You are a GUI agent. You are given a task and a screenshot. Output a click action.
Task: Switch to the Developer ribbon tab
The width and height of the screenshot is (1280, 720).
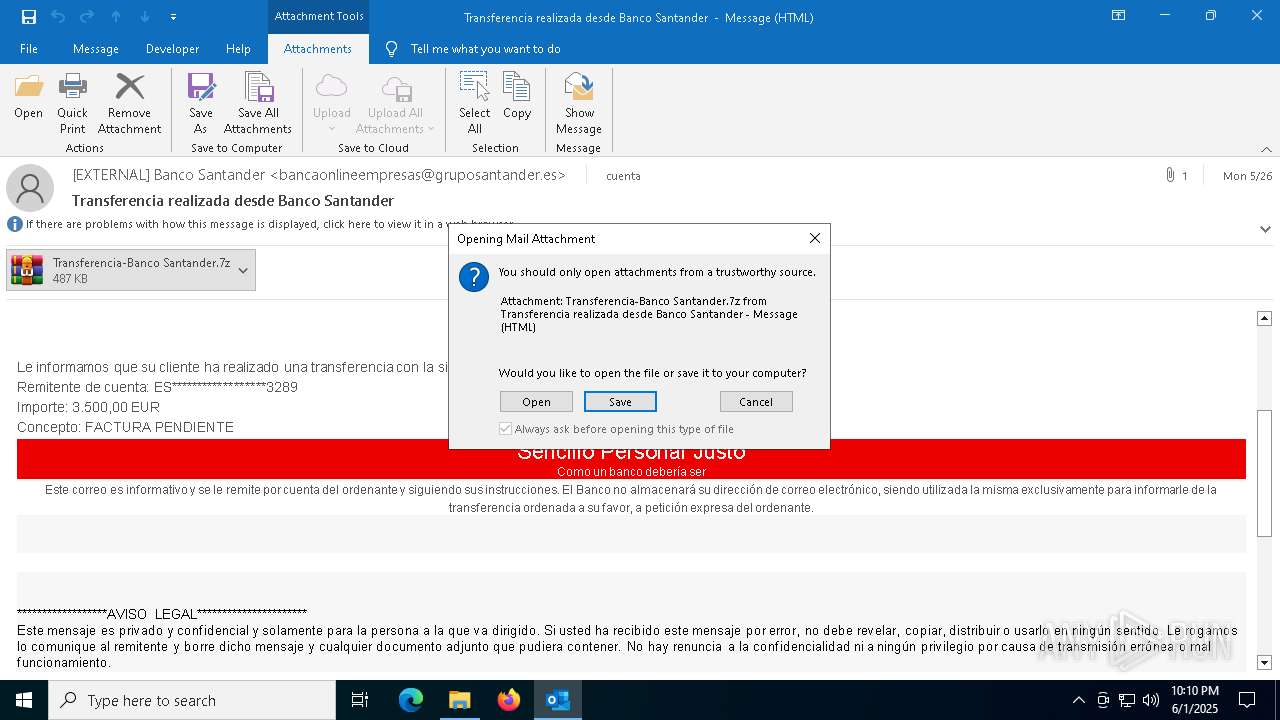[x=172, y=49]
